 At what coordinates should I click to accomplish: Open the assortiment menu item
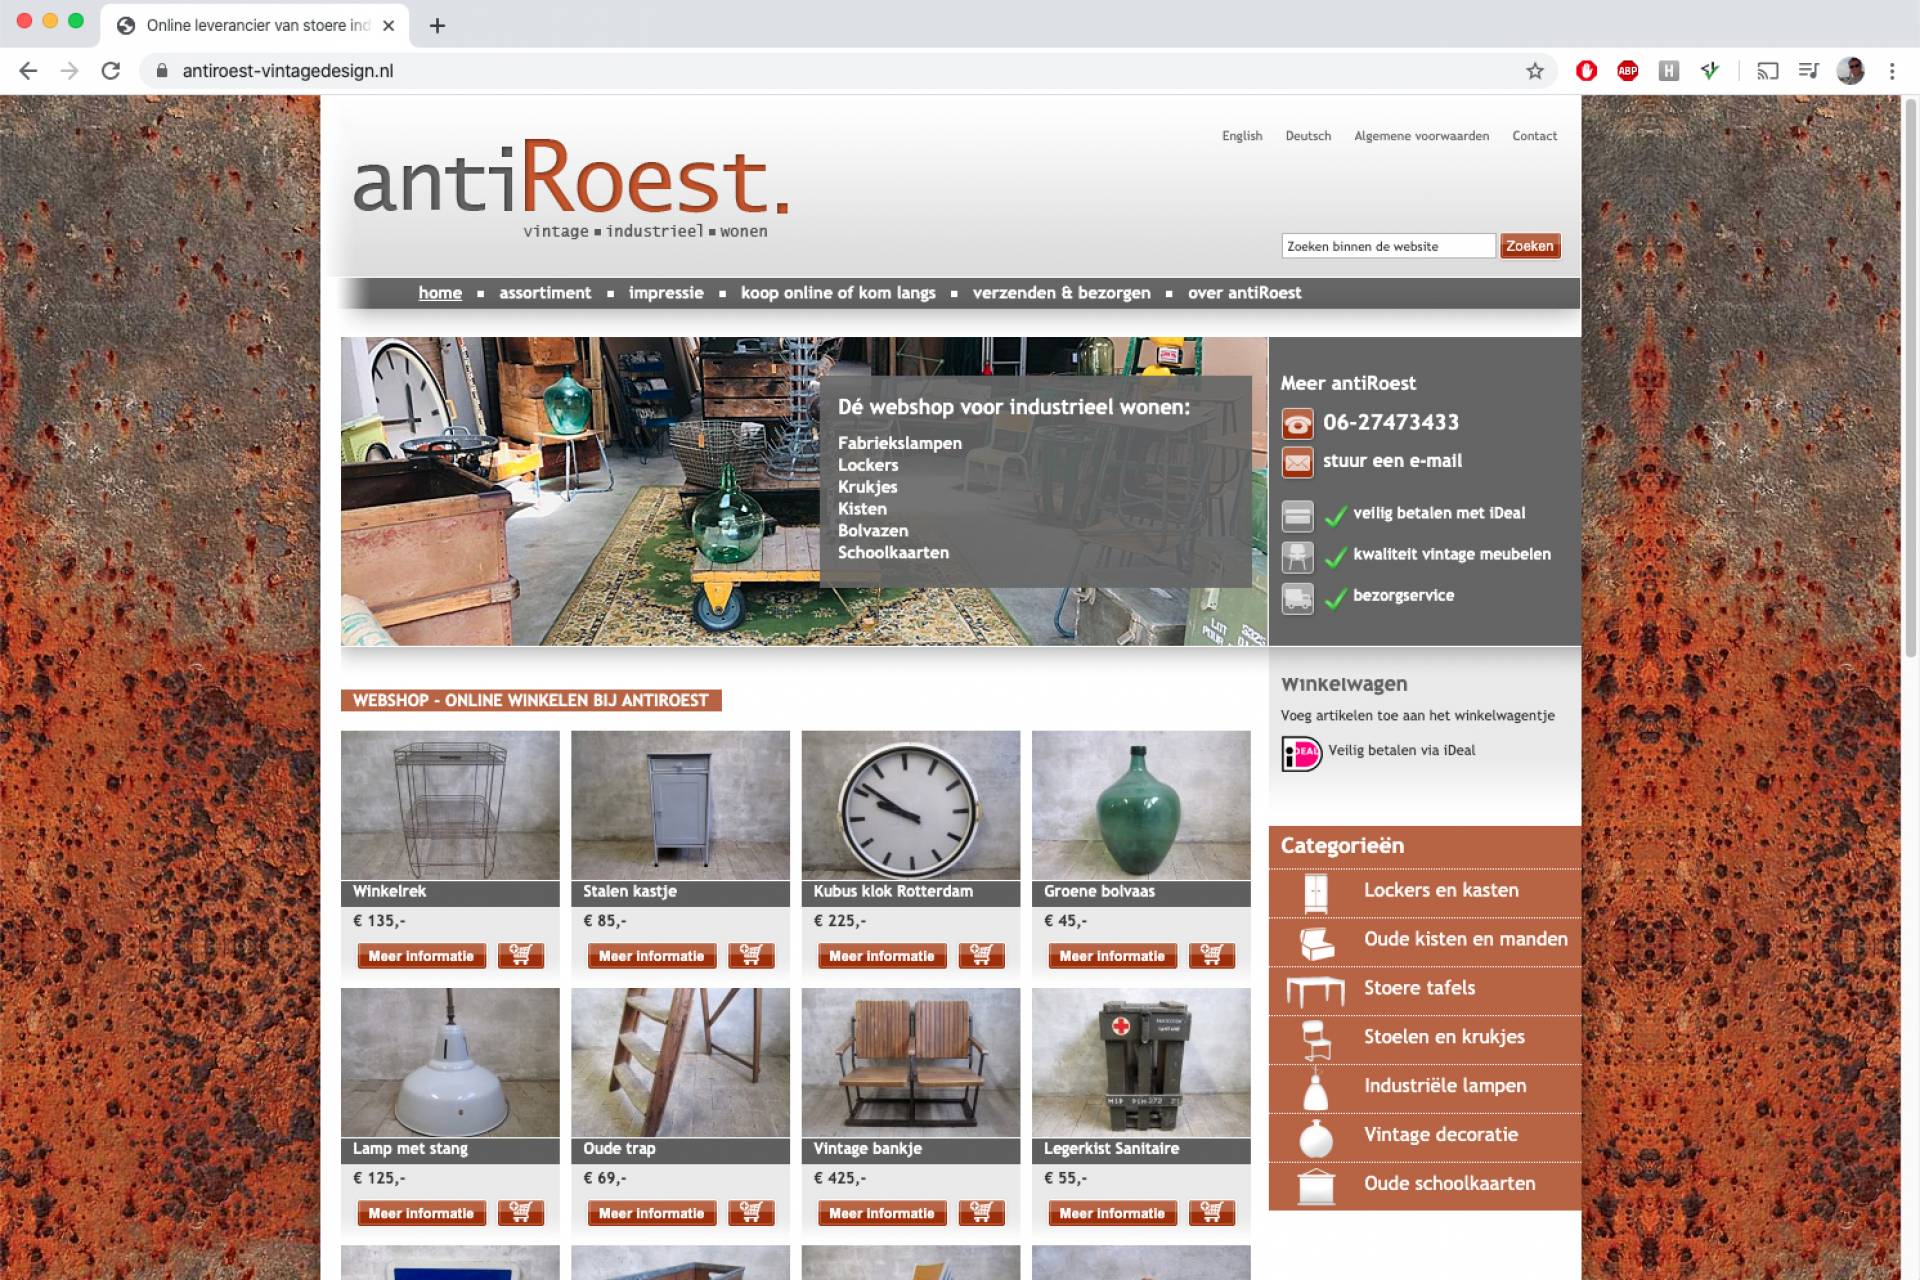tap(545, 293)
